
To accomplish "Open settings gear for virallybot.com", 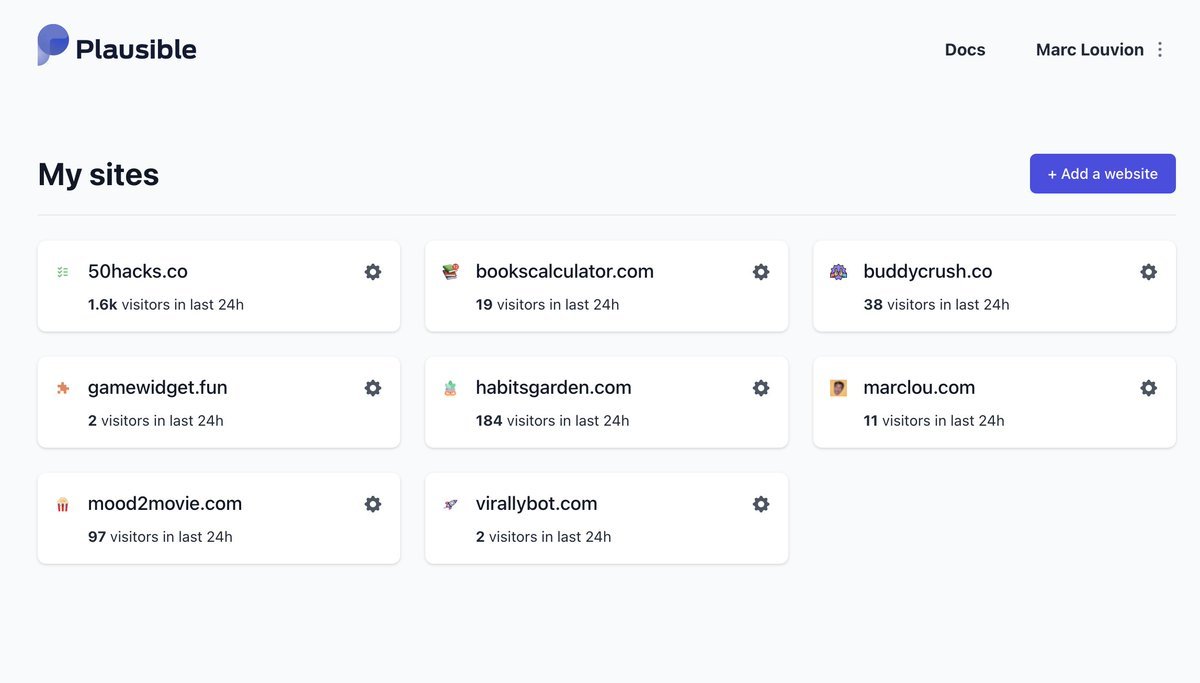I will [x=761, y=504].
